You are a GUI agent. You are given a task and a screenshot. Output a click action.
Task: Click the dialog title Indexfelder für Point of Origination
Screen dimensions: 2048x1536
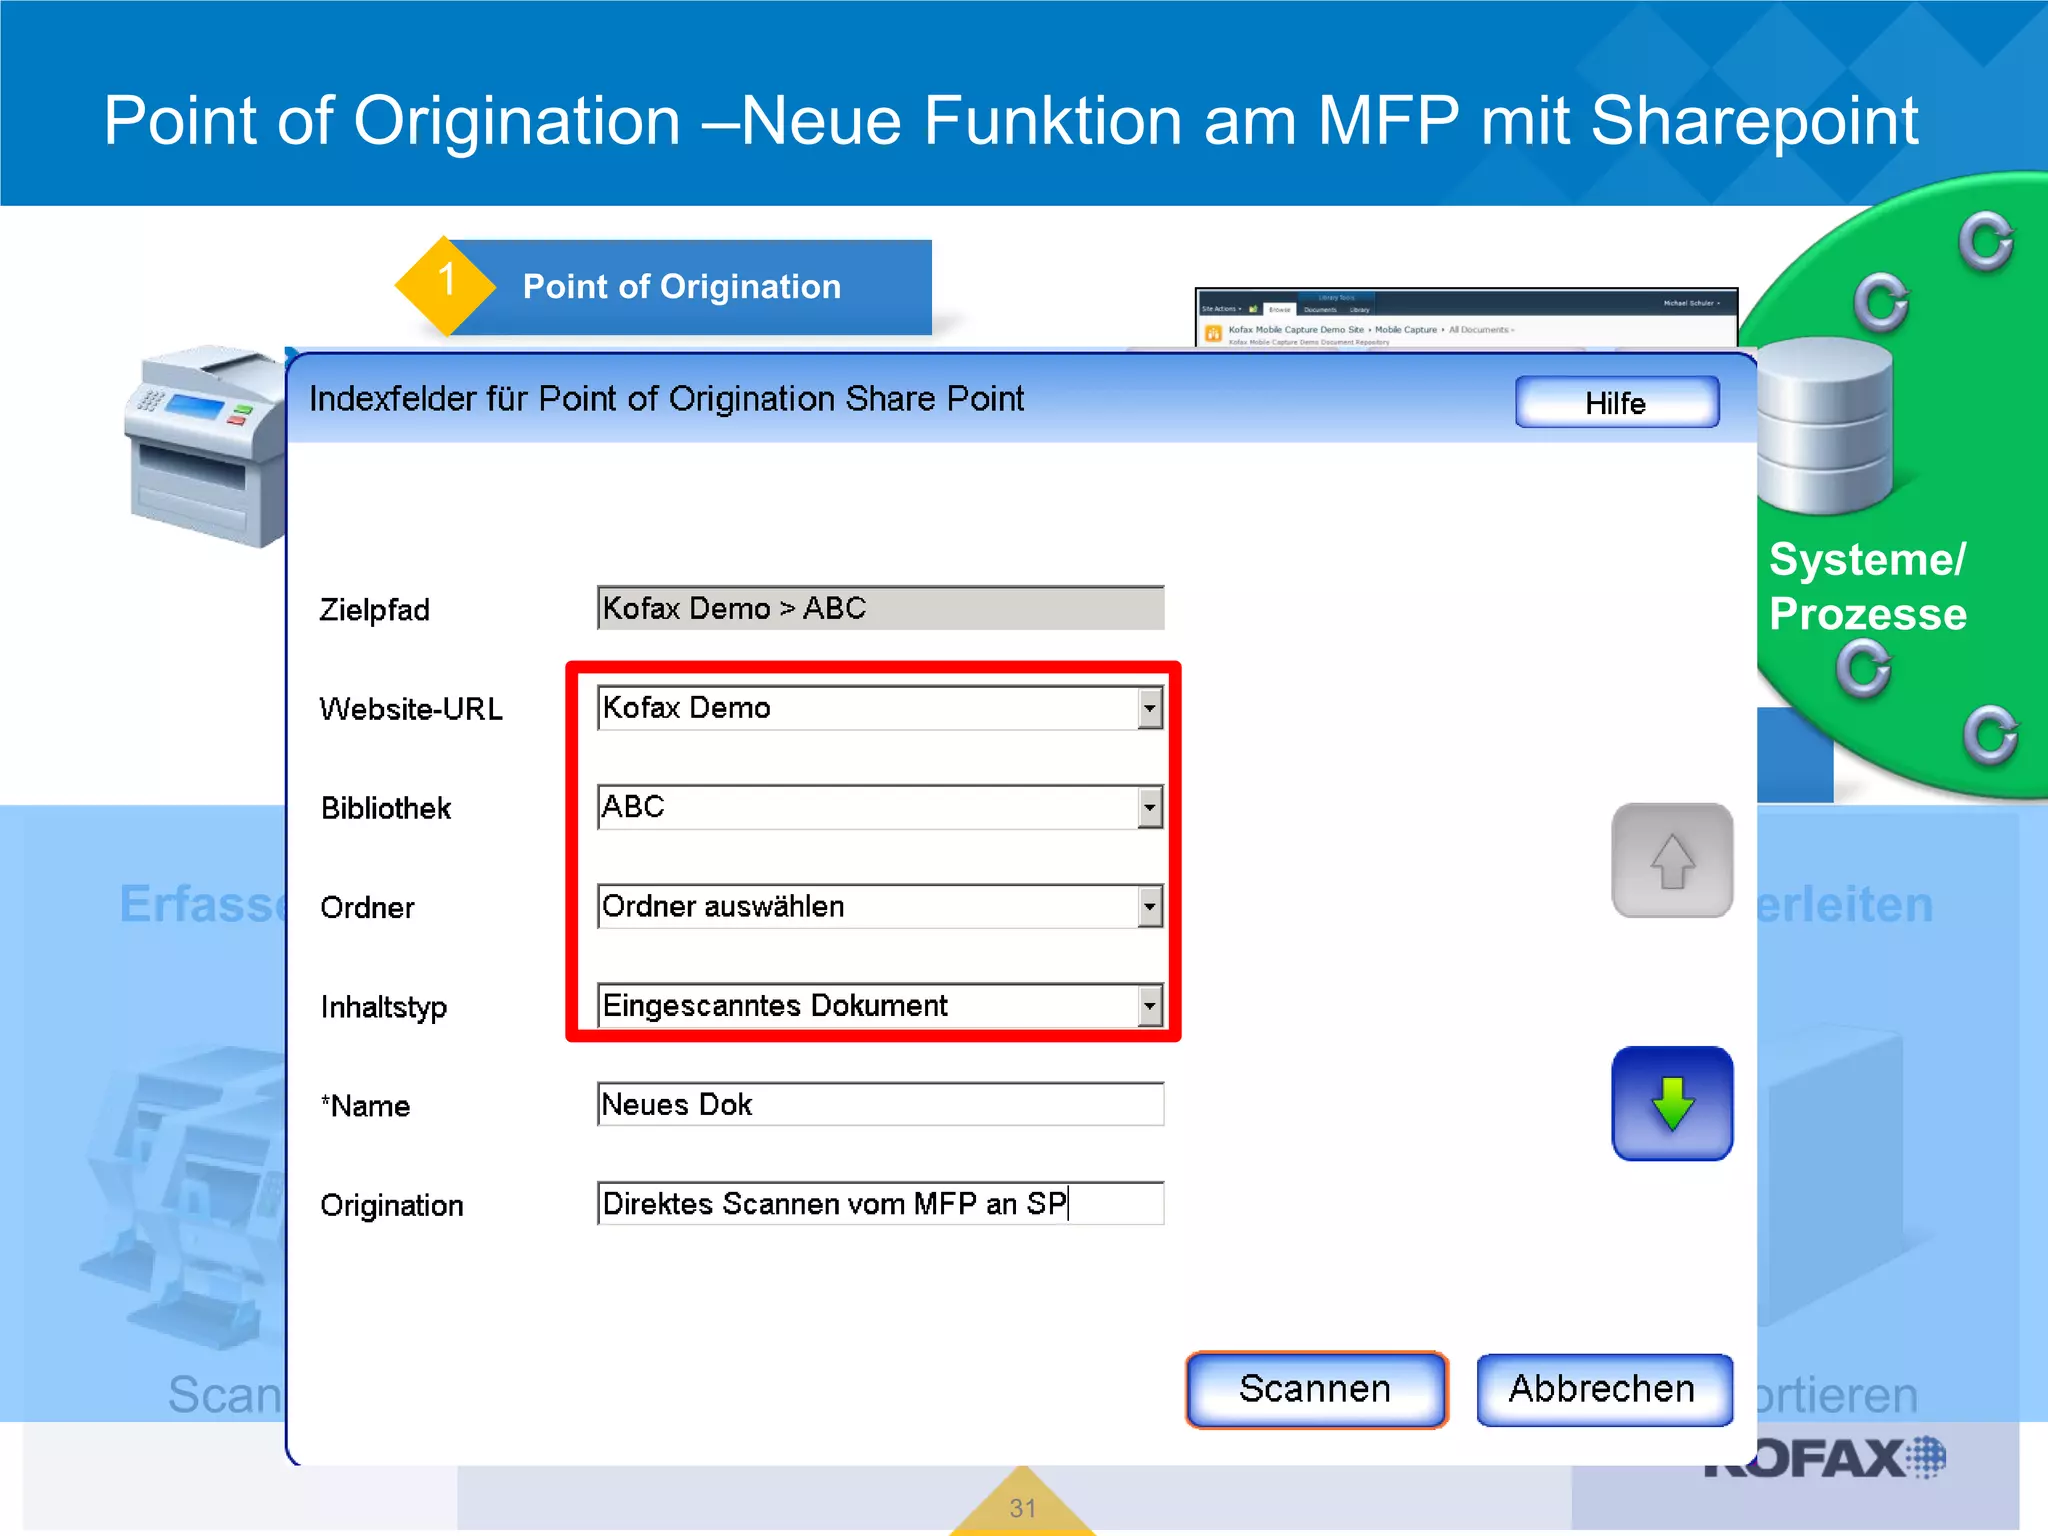[x=666, y=399]
